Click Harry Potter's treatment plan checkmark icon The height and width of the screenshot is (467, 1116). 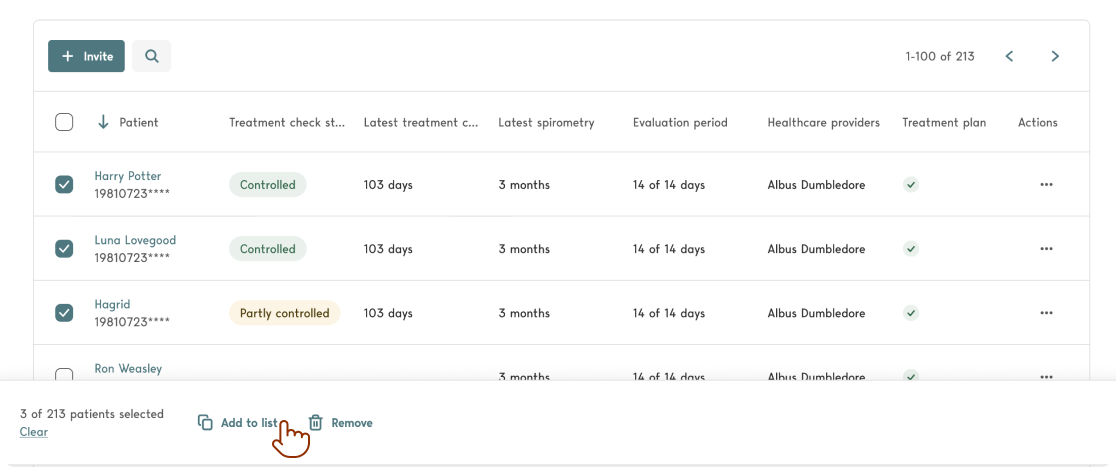tap(910, 185)
